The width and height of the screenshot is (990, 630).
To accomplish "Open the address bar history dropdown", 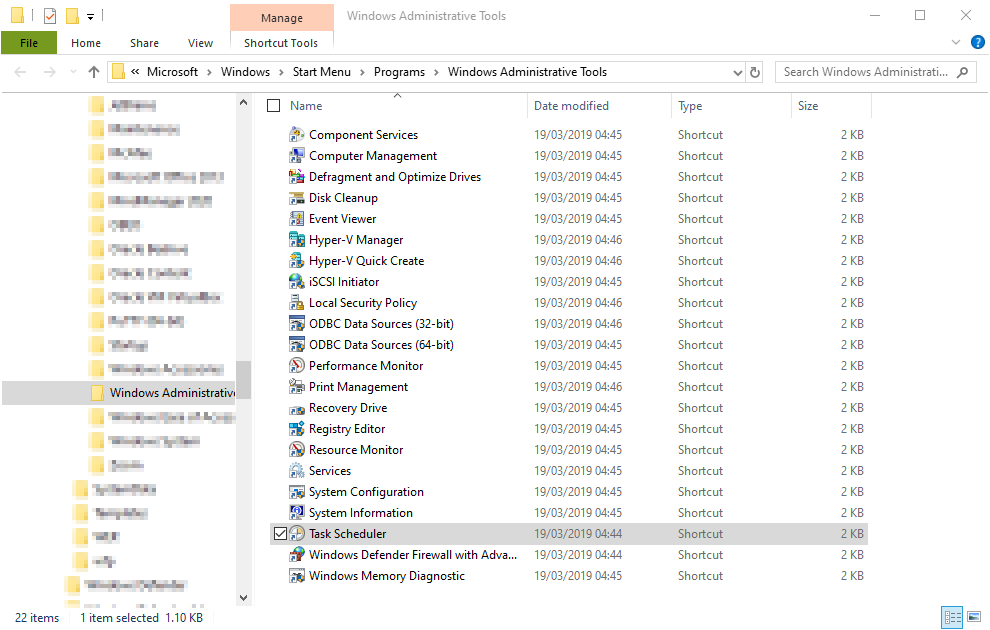I will tap(737, 73).
